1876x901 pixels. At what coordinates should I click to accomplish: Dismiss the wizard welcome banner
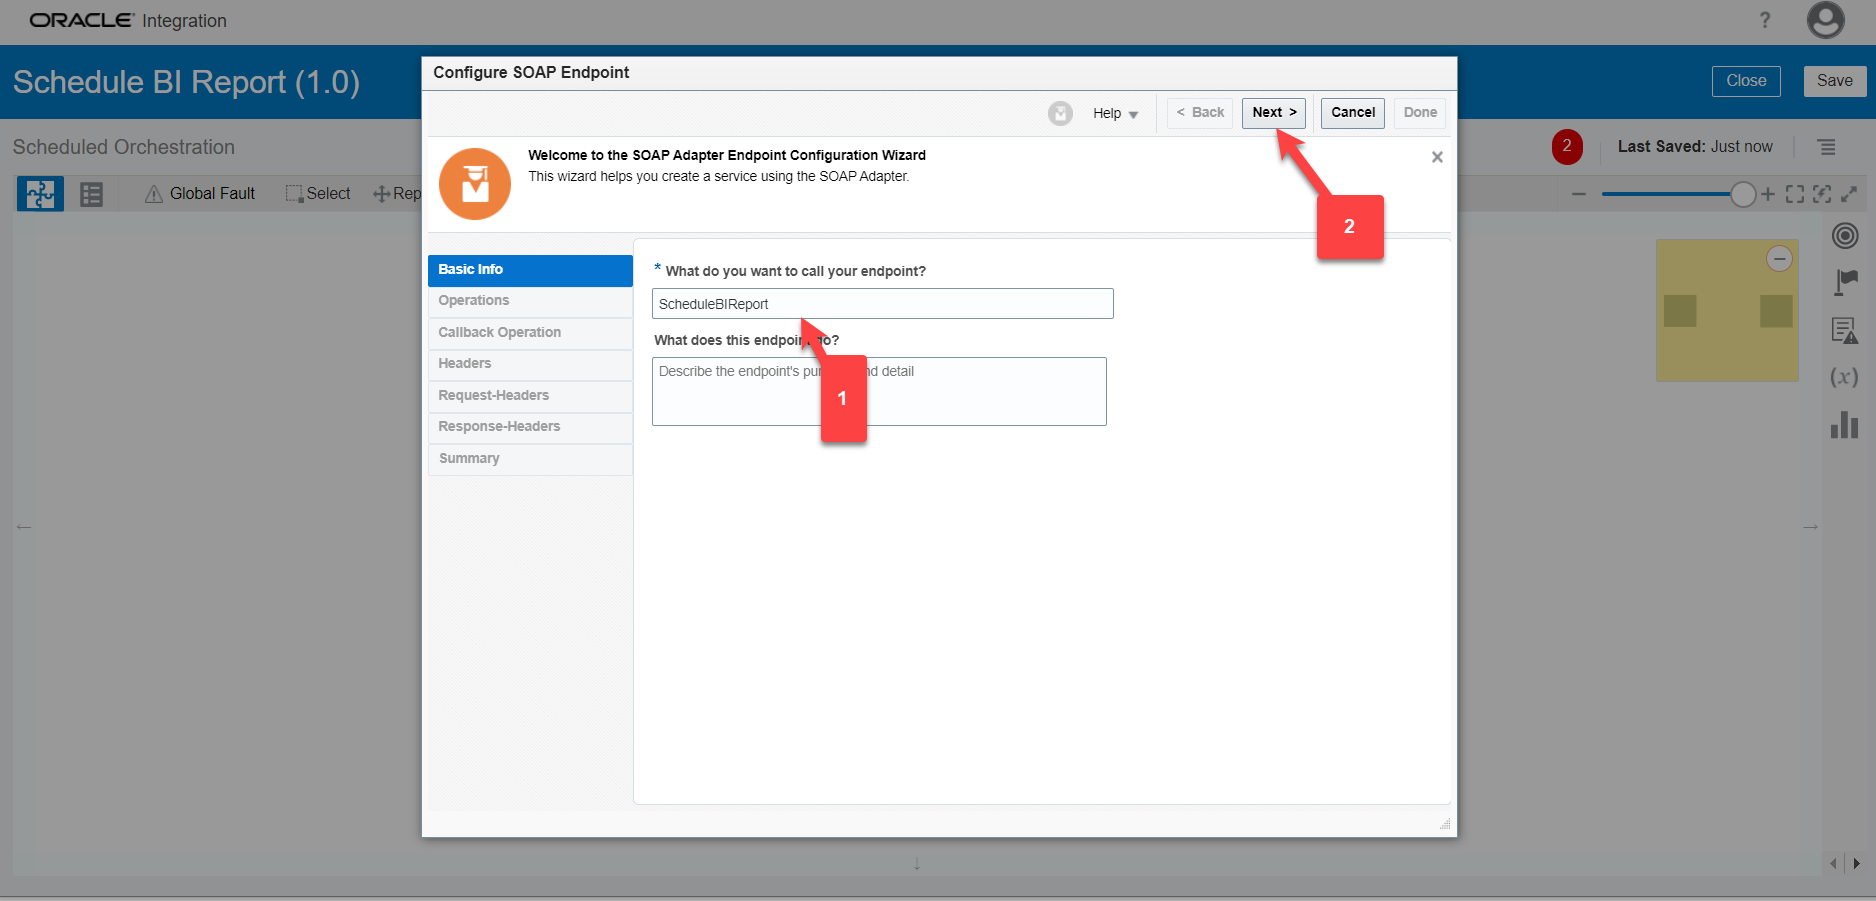coord(1437,157)
